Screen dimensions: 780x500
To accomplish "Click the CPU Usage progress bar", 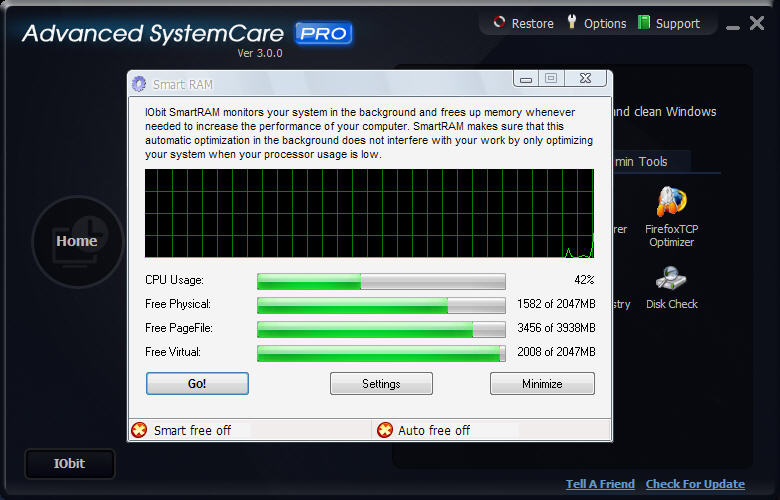I will click(x=382, y=281).
